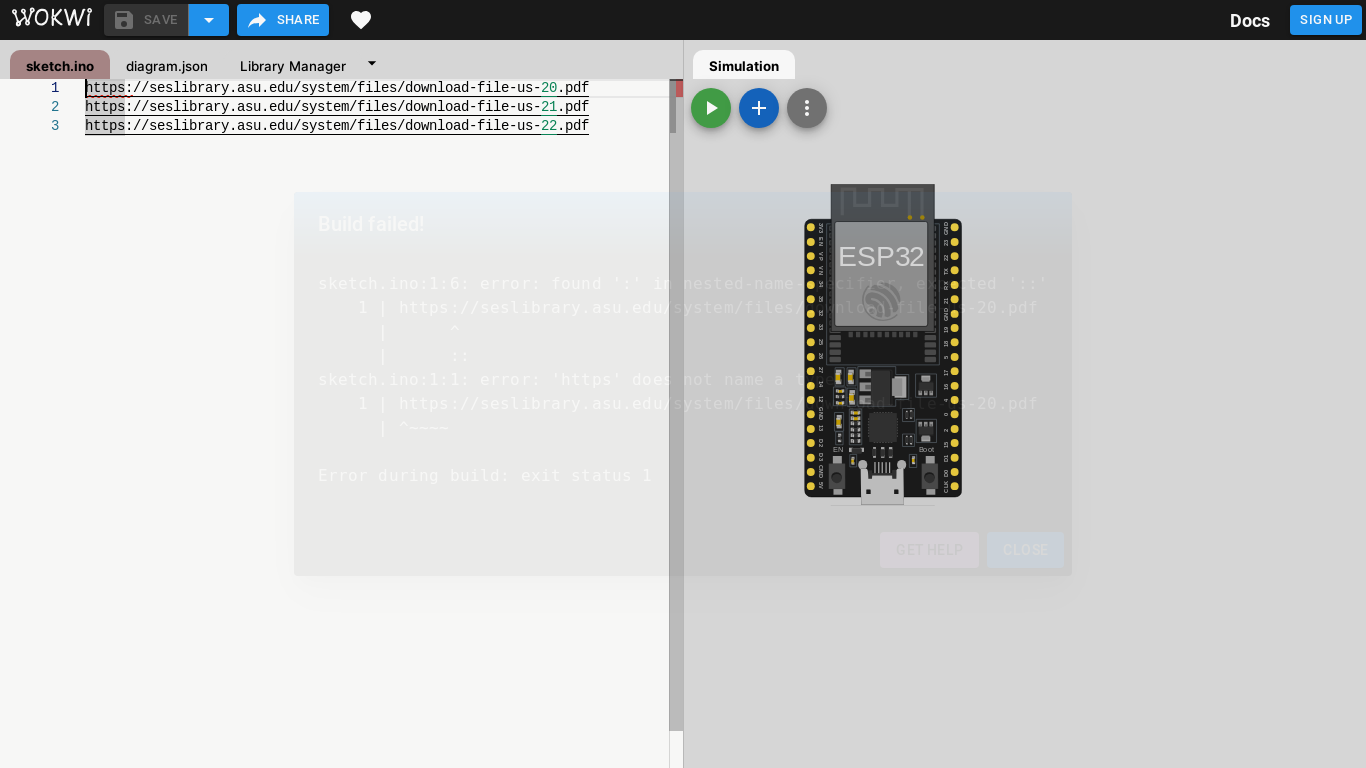This screenshot has width=1366, height=768.
Task: Click the Wokwi logo
Action: tap(52, 18)
